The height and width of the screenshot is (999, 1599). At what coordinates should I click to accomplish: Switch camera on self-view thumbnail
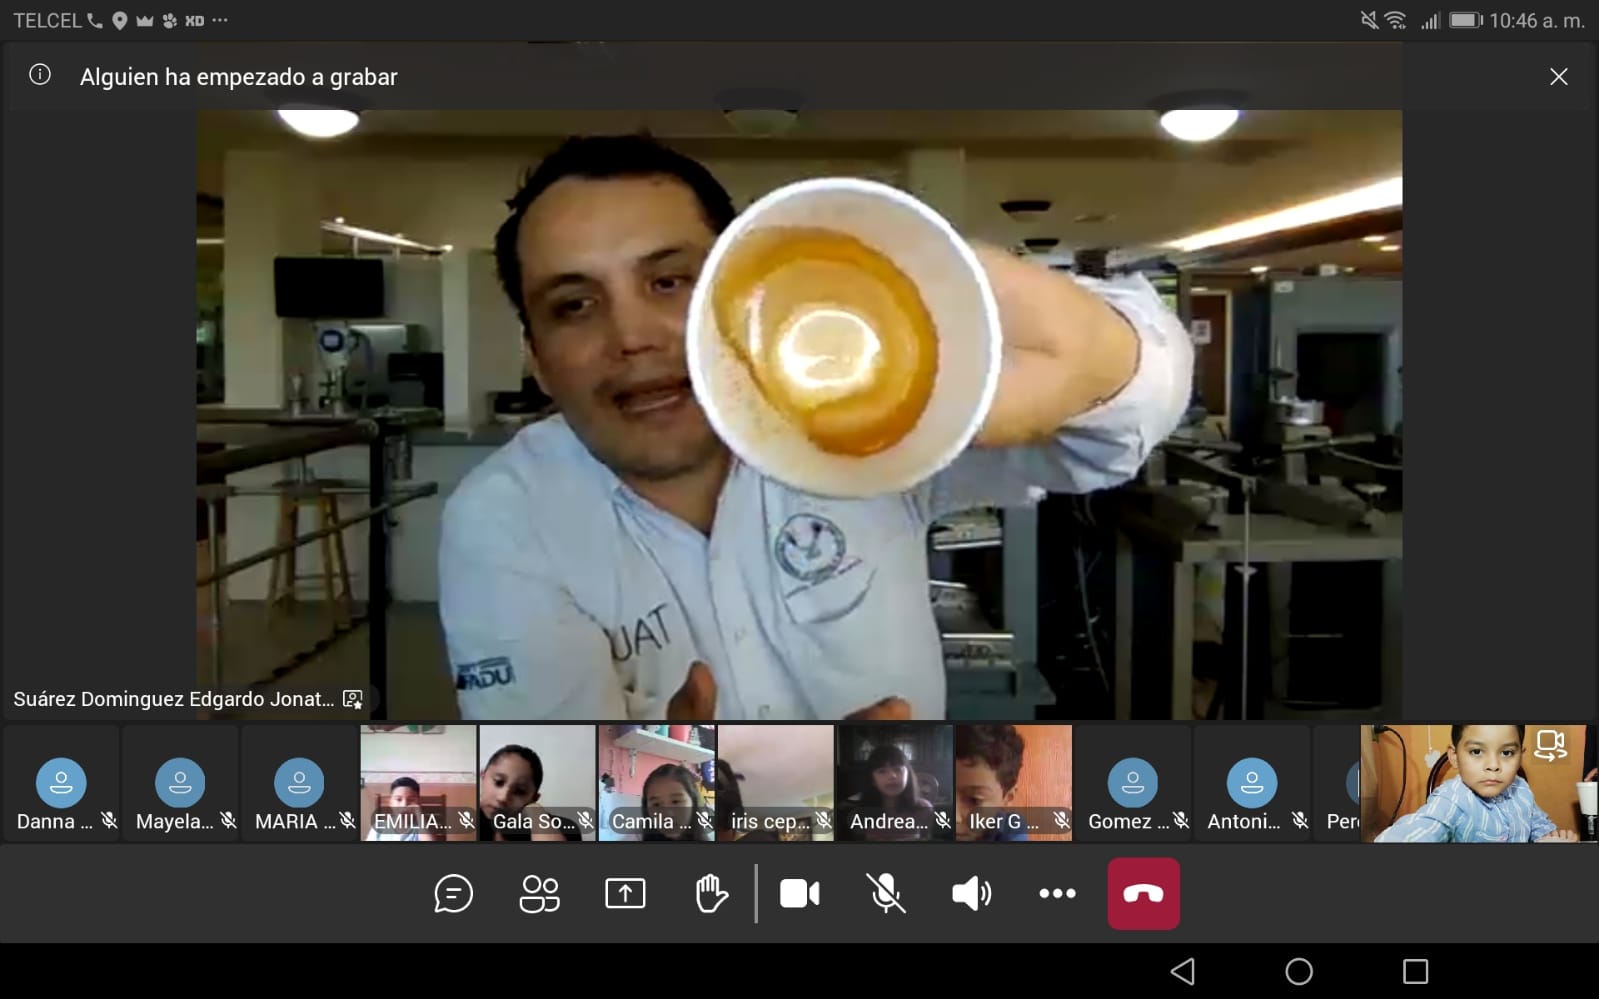1549,746
